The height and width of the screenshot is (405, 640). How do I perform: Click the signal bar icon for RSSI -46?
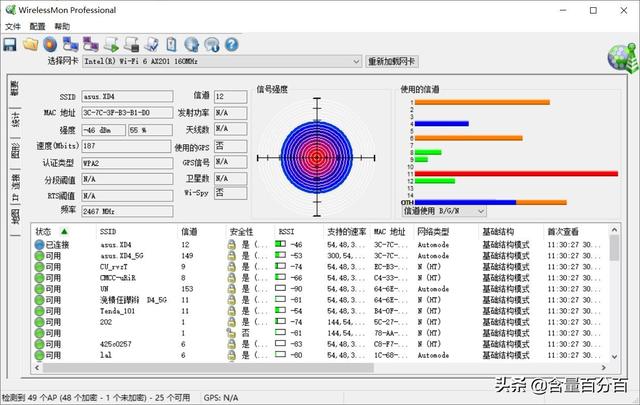coord(280,244)
